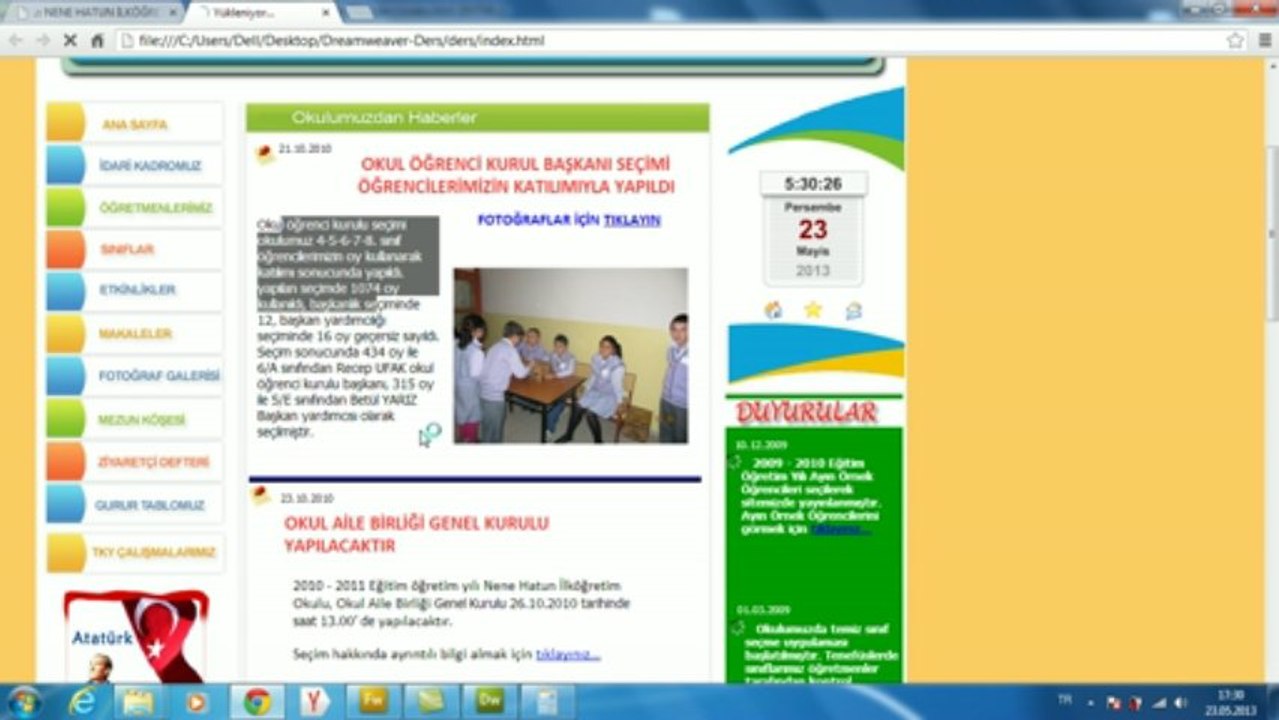
Task: Open MEZUN KÖŞESİ menu item
Action: tap(134, 420)
